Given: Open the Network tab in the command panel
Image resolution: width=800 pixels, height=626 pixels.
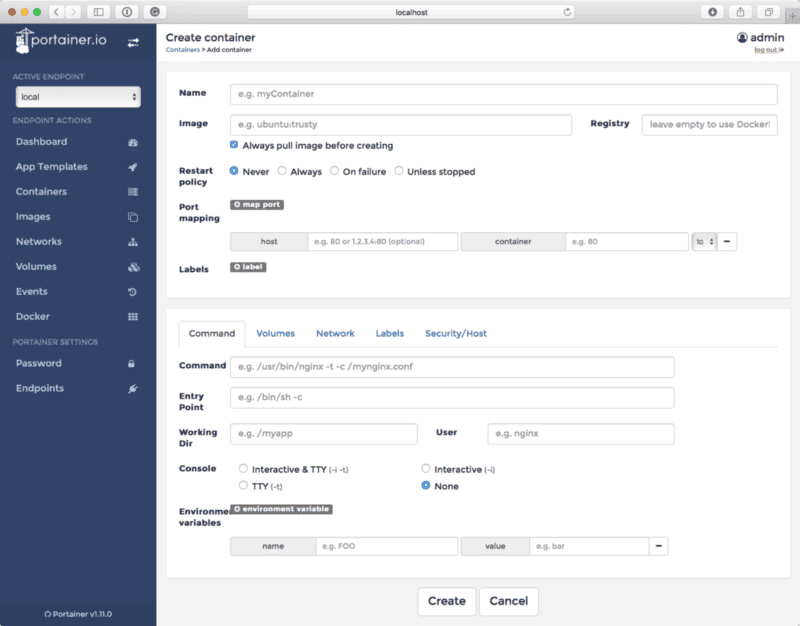Looking at the screenshot, I should 335,333.
